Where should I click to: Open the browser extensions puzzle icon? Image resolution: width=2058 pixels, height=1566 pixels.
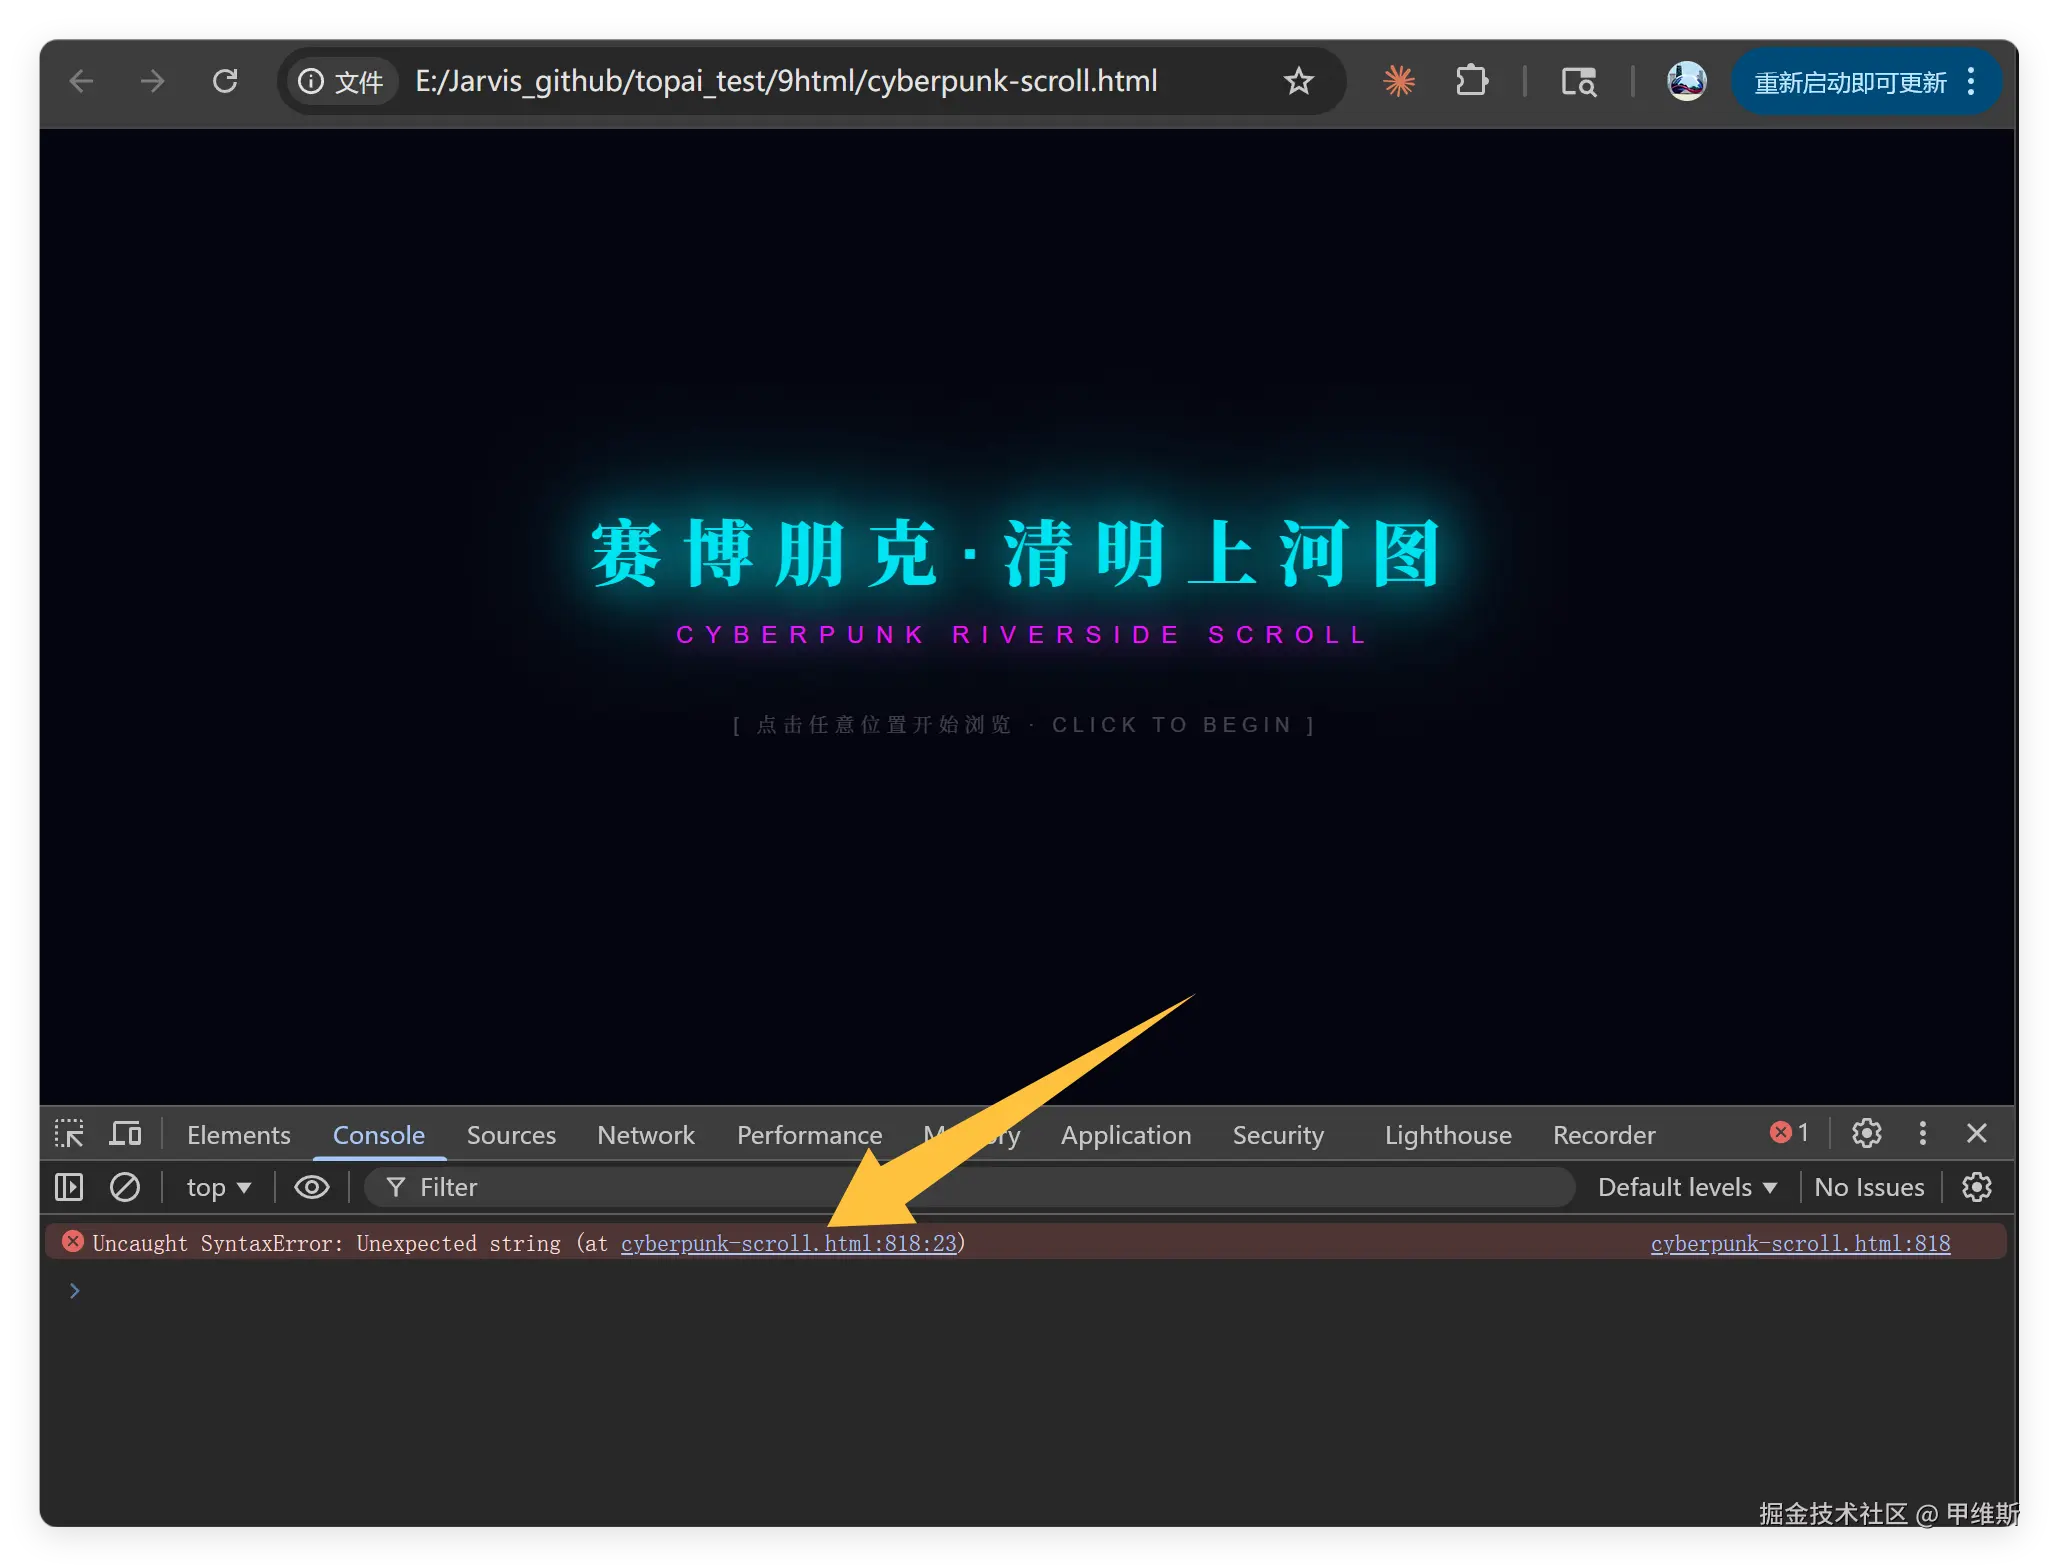(x=1471, y=81)
